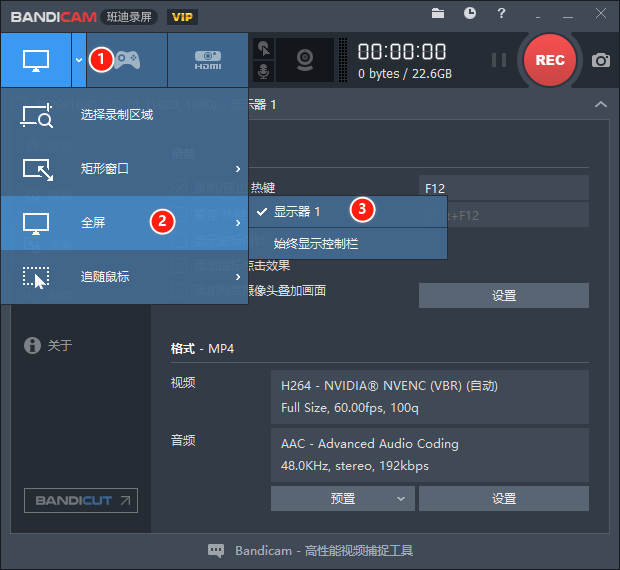The height and width of the screenshot is (570, 620).
Task: Take a screenshot with the camera icon
Action: click(x=601, y=60)
